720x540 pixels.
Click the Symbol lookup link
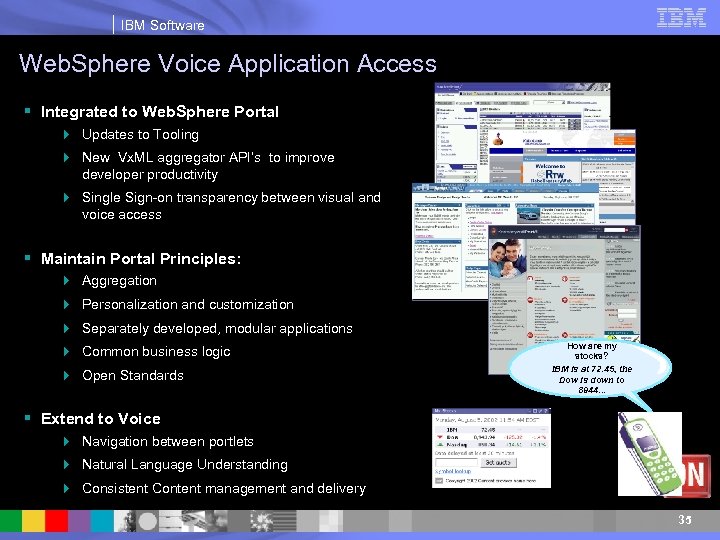click(x=453, y=472)
